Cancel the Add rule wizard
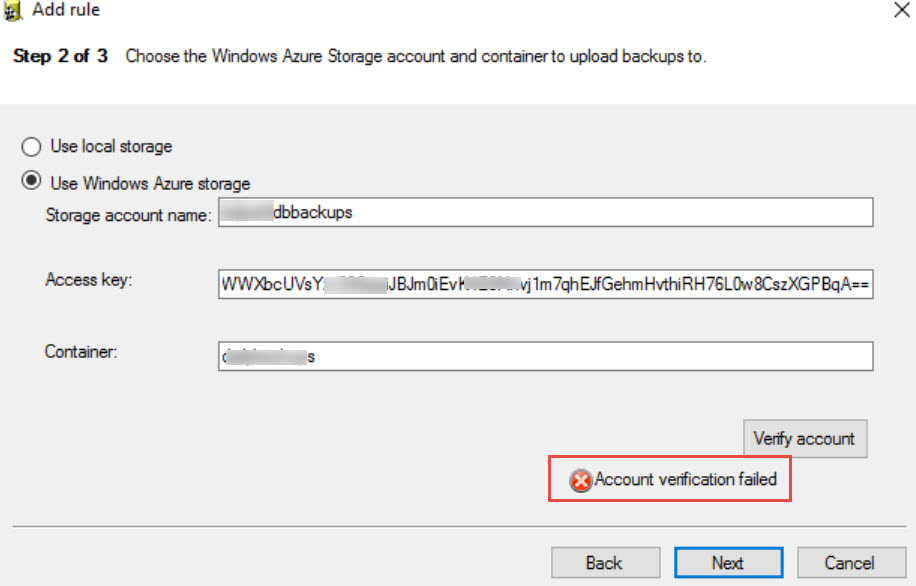Image resolution: width=916 pixels, height=586 pixels. (x=851, y=563)
